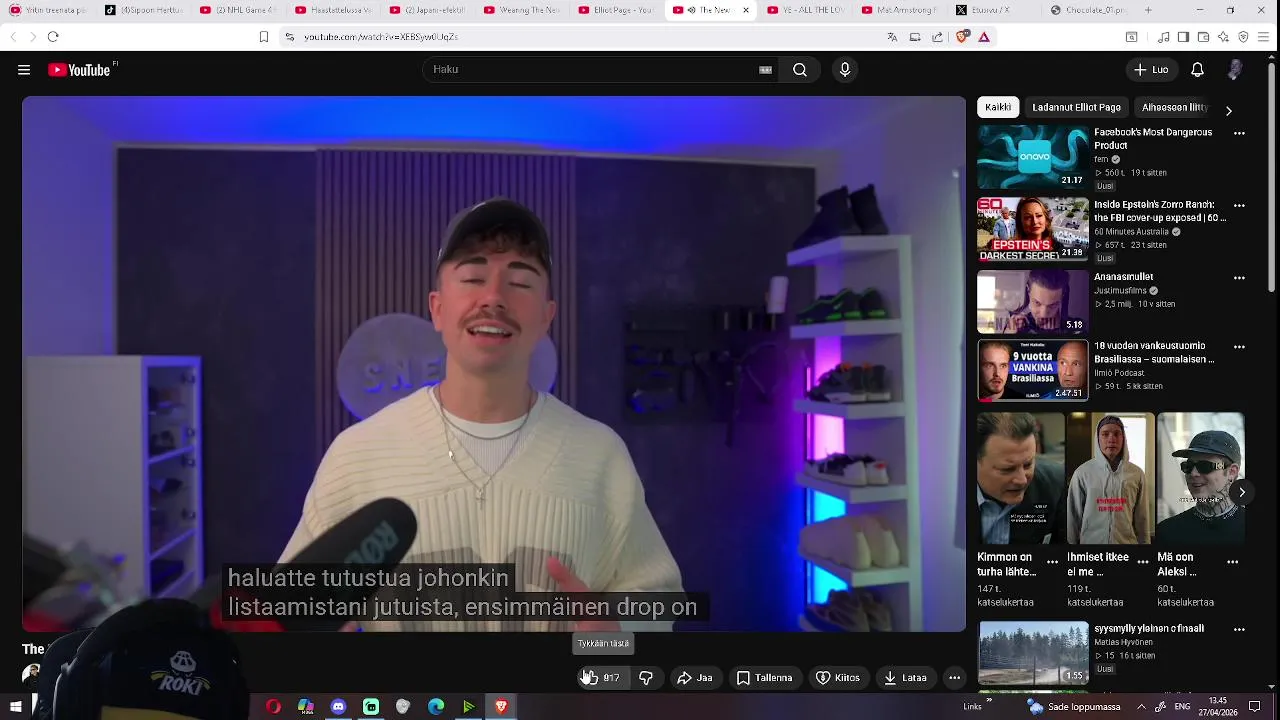Open the Luo create button
The width and height of the screenshot is (1280, 720).
(x=1151, y=70)
